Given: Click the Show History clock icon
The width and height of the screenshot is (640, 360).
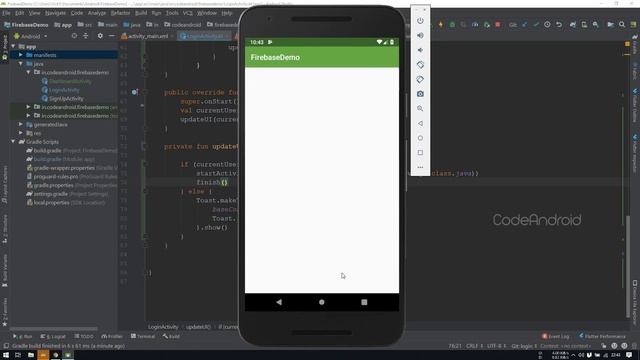Looking at the screenshot, I should [547, 25].
